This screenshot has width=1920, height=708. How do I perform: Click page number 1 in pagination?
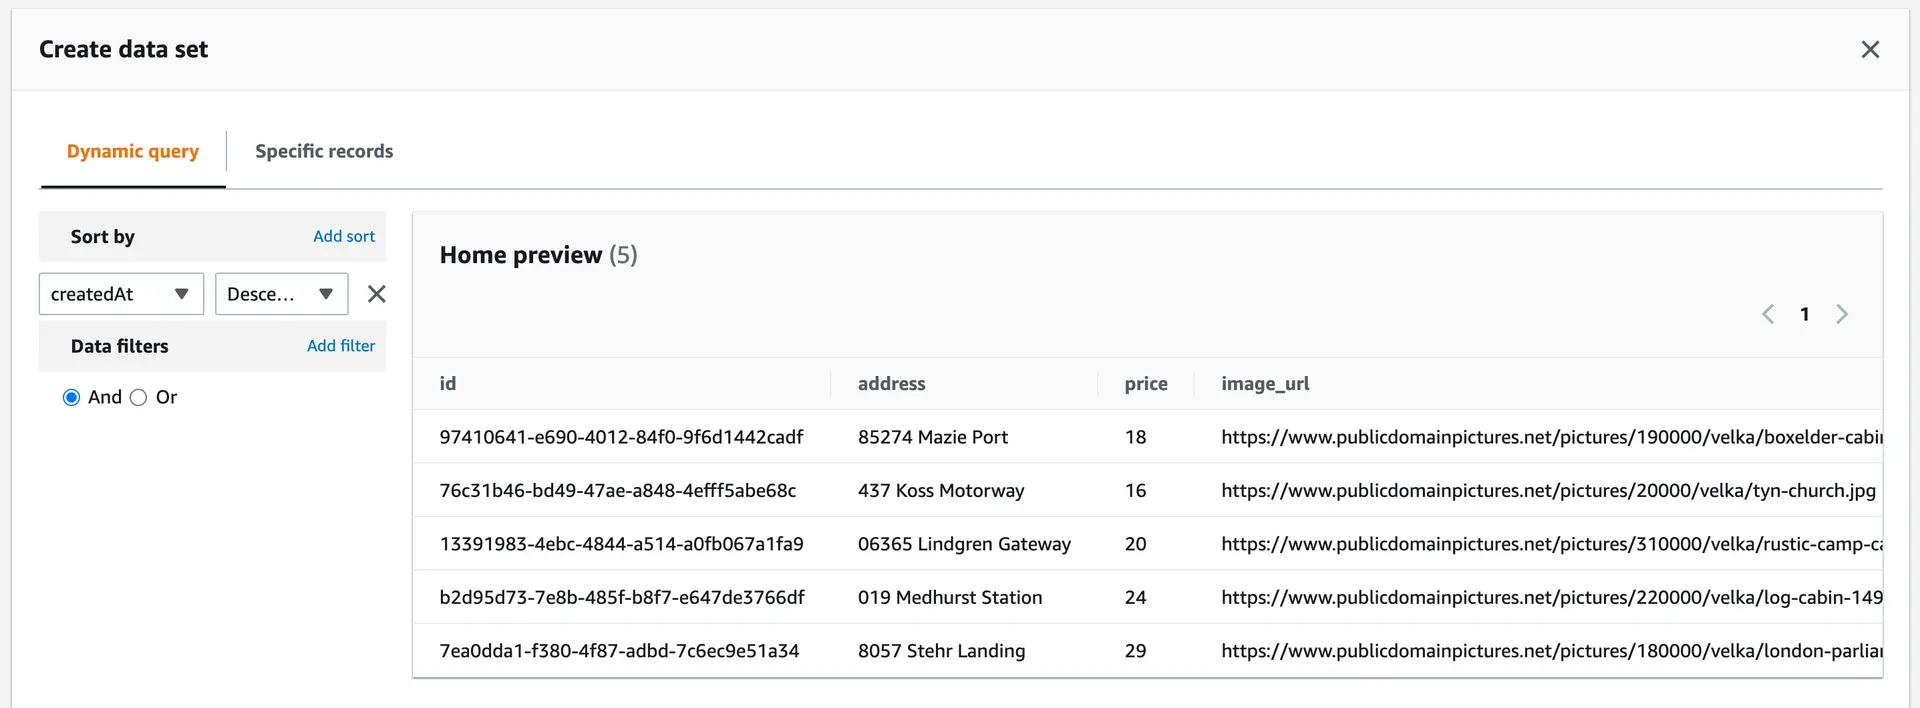point(1805,314)
